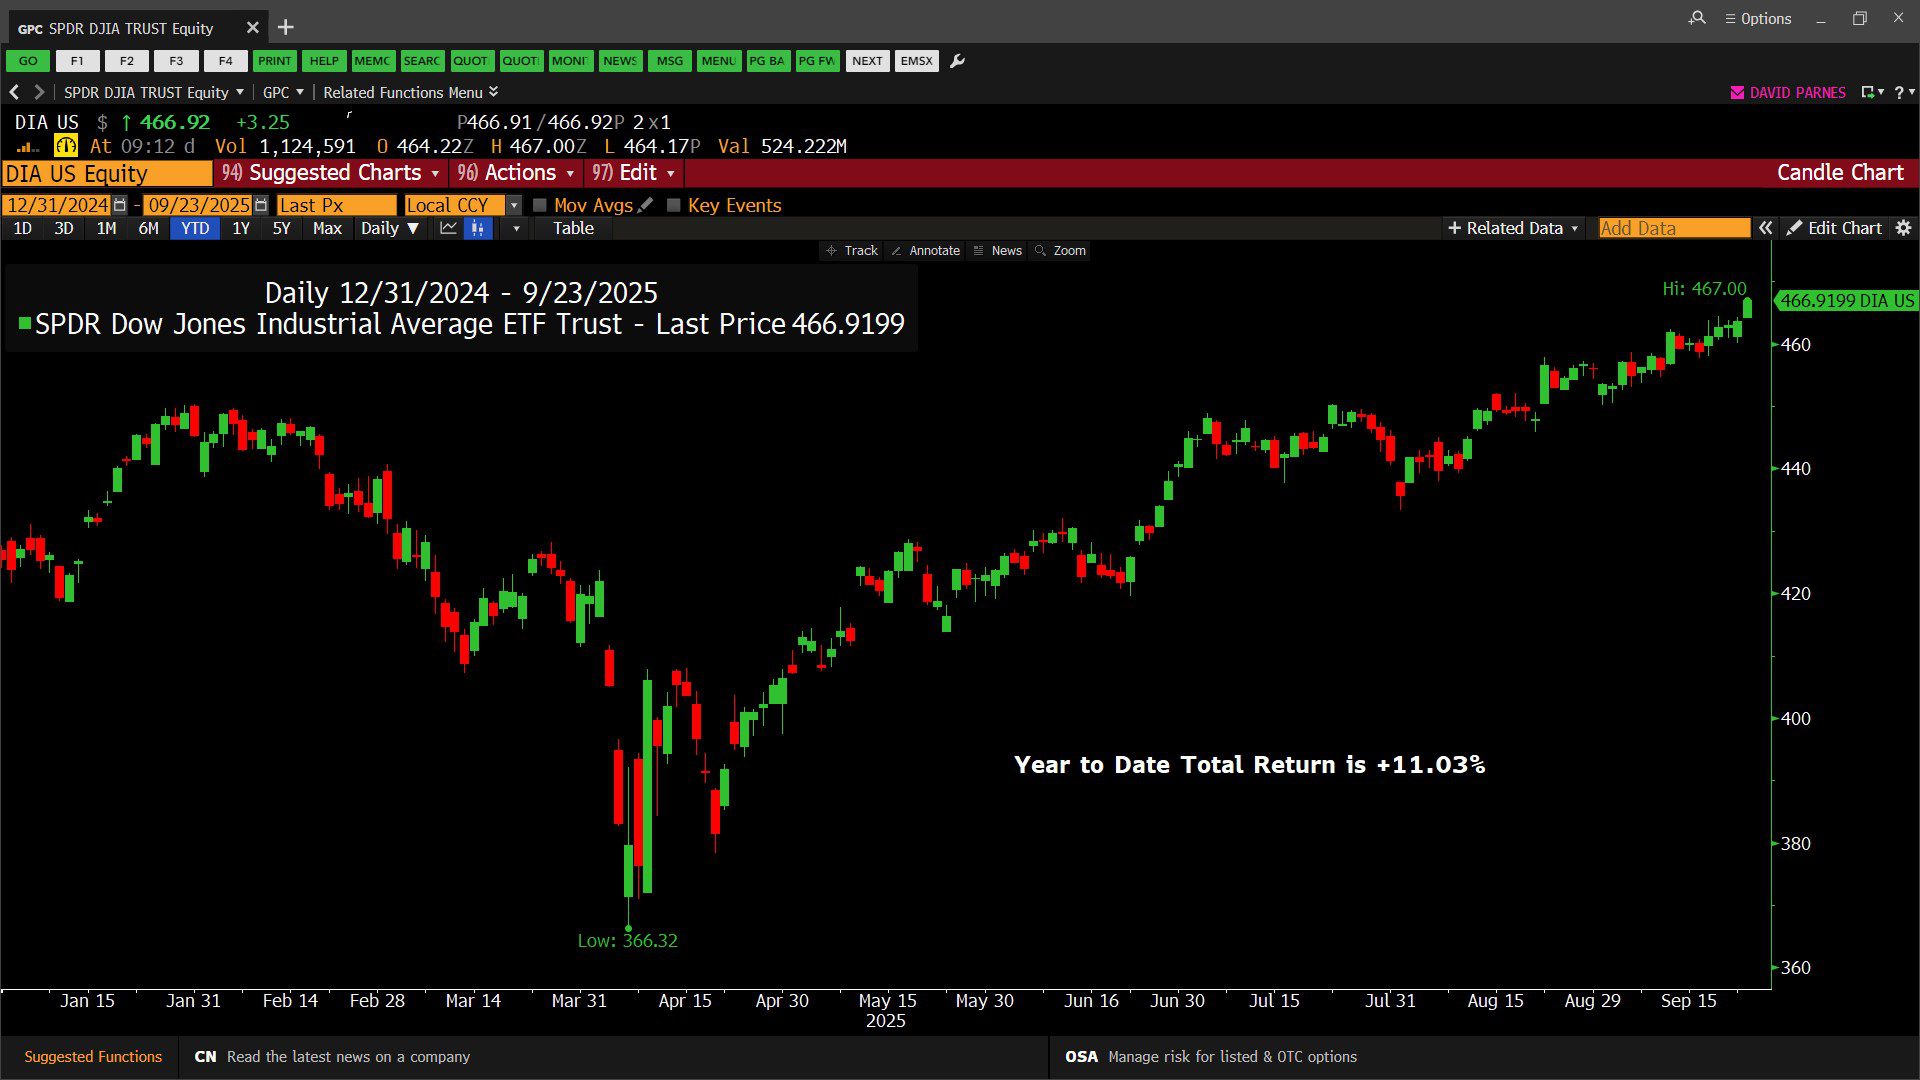Open the start date calendar picker
The height and width of the screenshot is (1080, 1920).
[120, 205]
